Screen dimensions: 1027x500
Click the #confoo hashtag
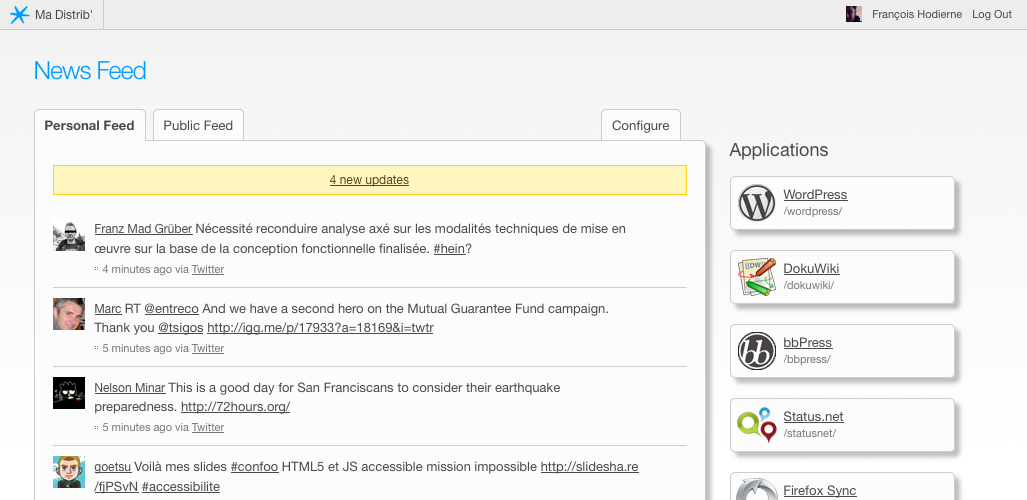click(x=254, y=467)
